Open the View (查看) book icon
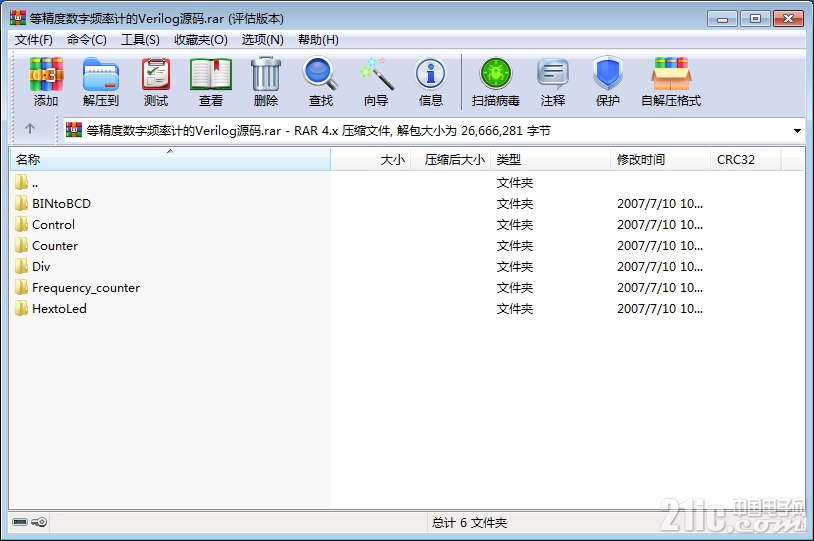This screenshot has height=541, width=814. pyautogui.click(x=211, y=75)
